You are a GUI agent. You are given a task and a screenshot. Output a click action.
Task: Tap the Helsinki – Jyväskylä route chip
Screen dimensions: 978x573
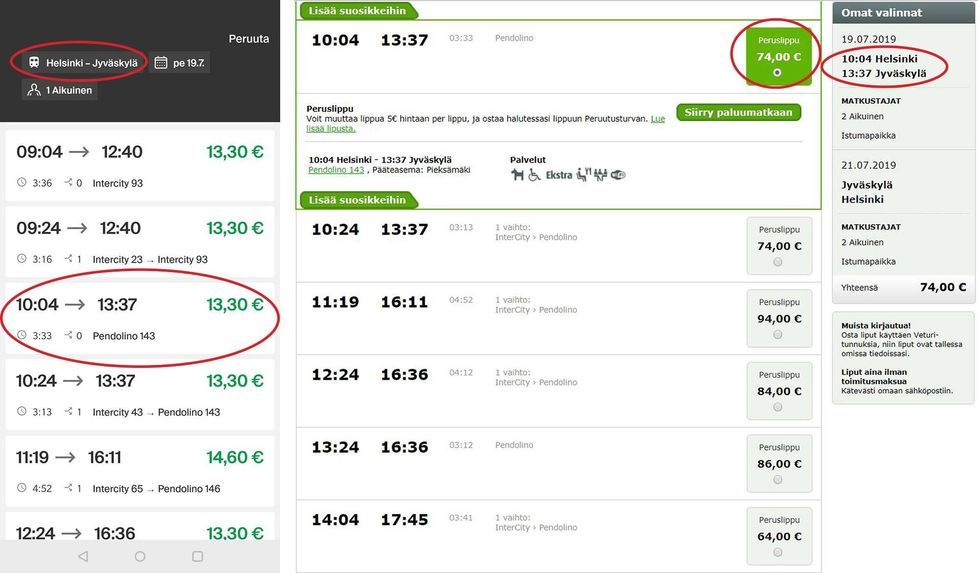83,62
